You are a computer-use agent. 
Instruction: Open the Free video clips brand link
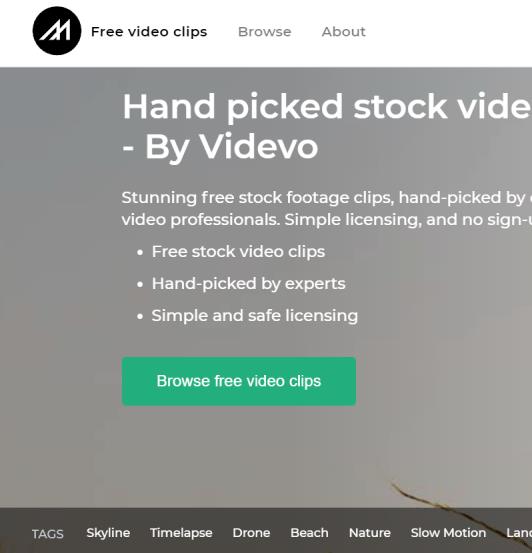[x=149, y=32]
